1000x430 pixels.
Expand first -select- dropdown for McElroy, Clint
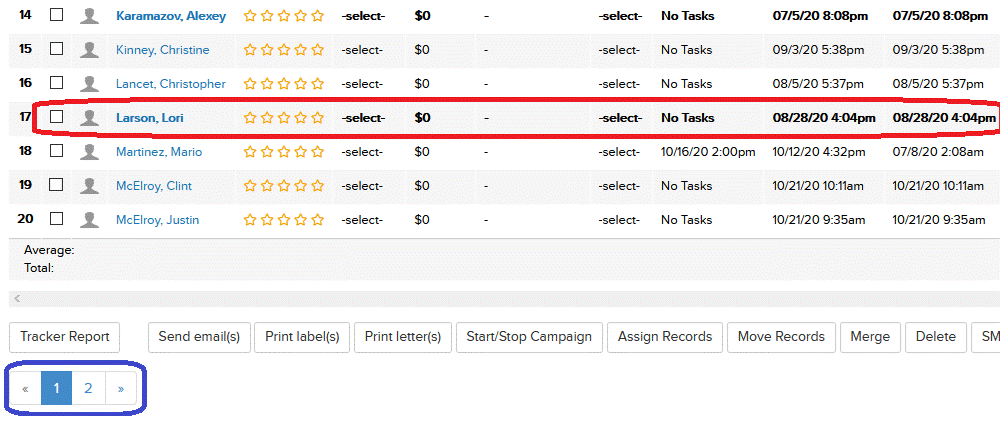362,186
